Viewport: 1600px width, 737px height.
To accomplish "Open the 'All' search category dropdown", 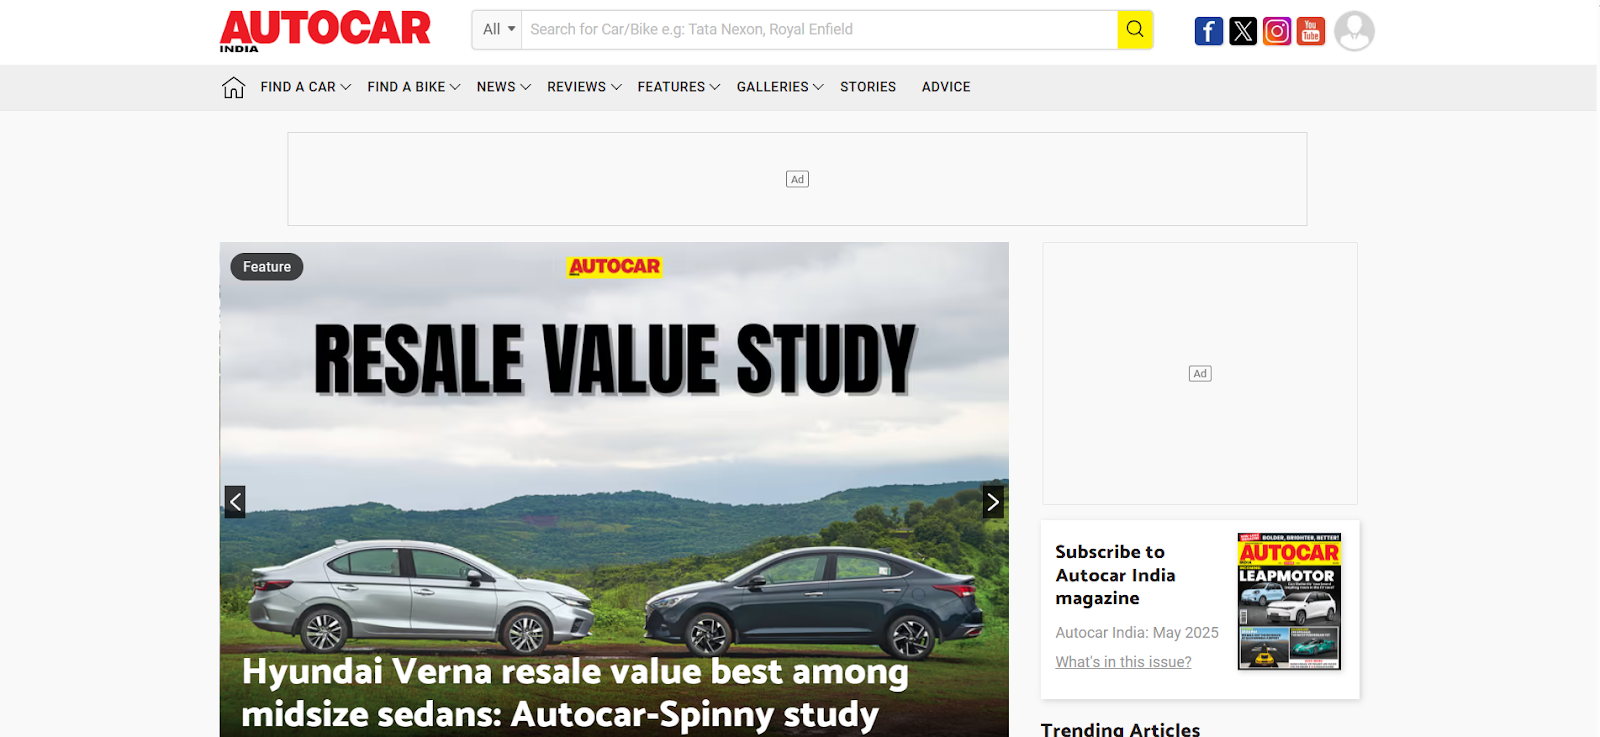I will [497, 30].
